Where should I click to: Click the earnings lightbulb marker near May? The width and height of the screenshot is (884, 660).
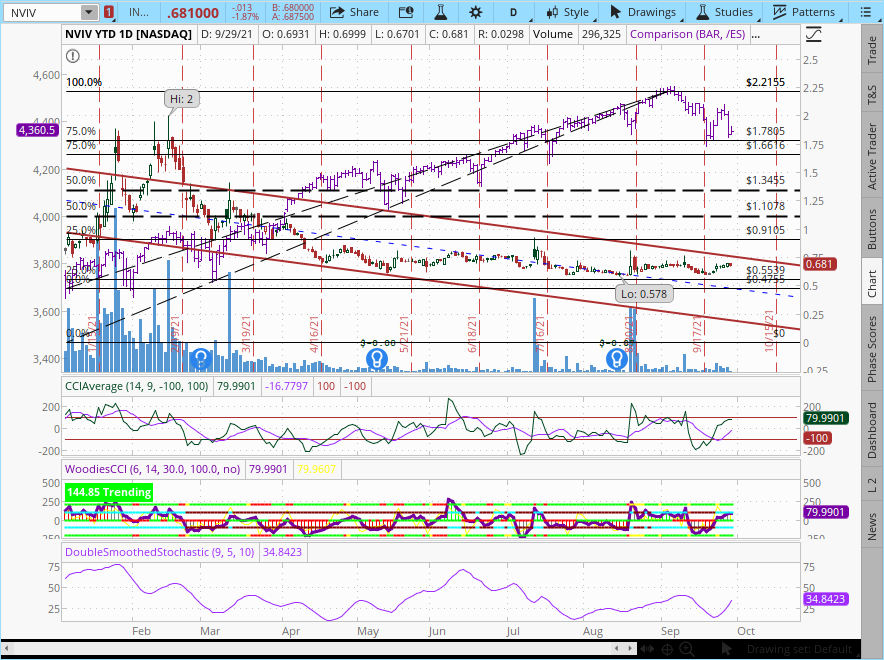(376, 358)
